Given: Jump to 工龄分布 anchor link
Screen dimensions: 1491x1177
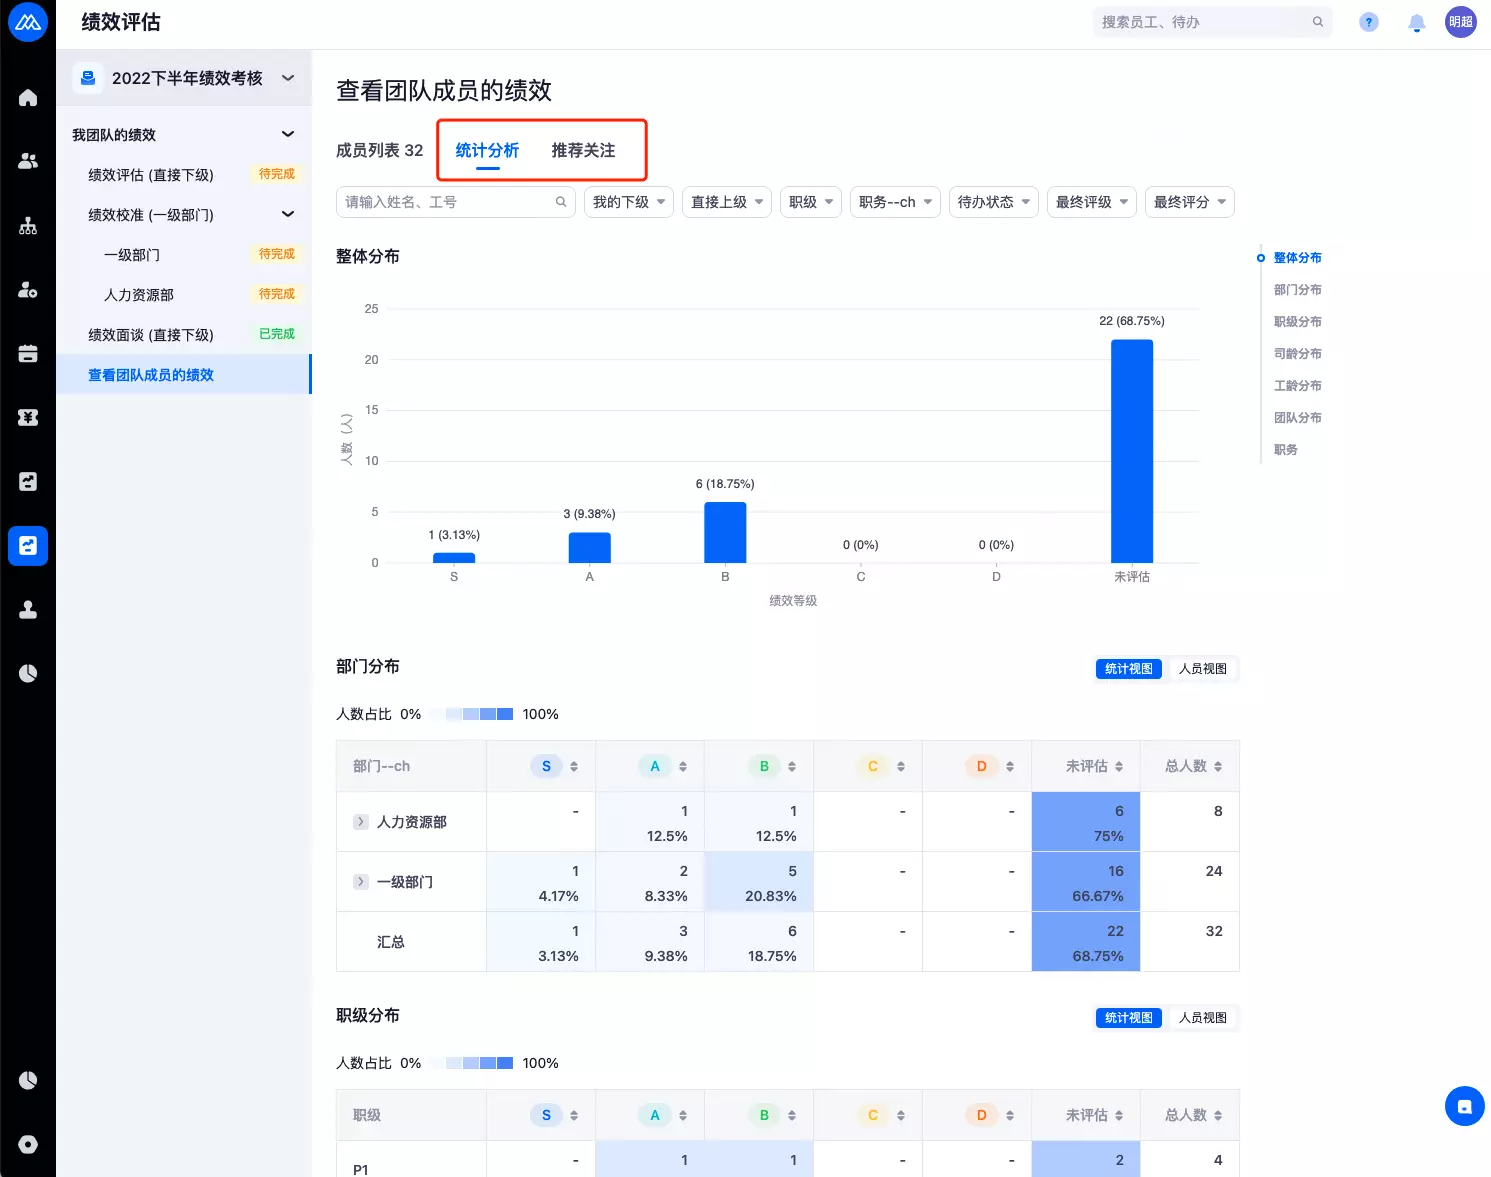Looking at the screenshot, I should pyautogui.click(x=1297, y=386).
